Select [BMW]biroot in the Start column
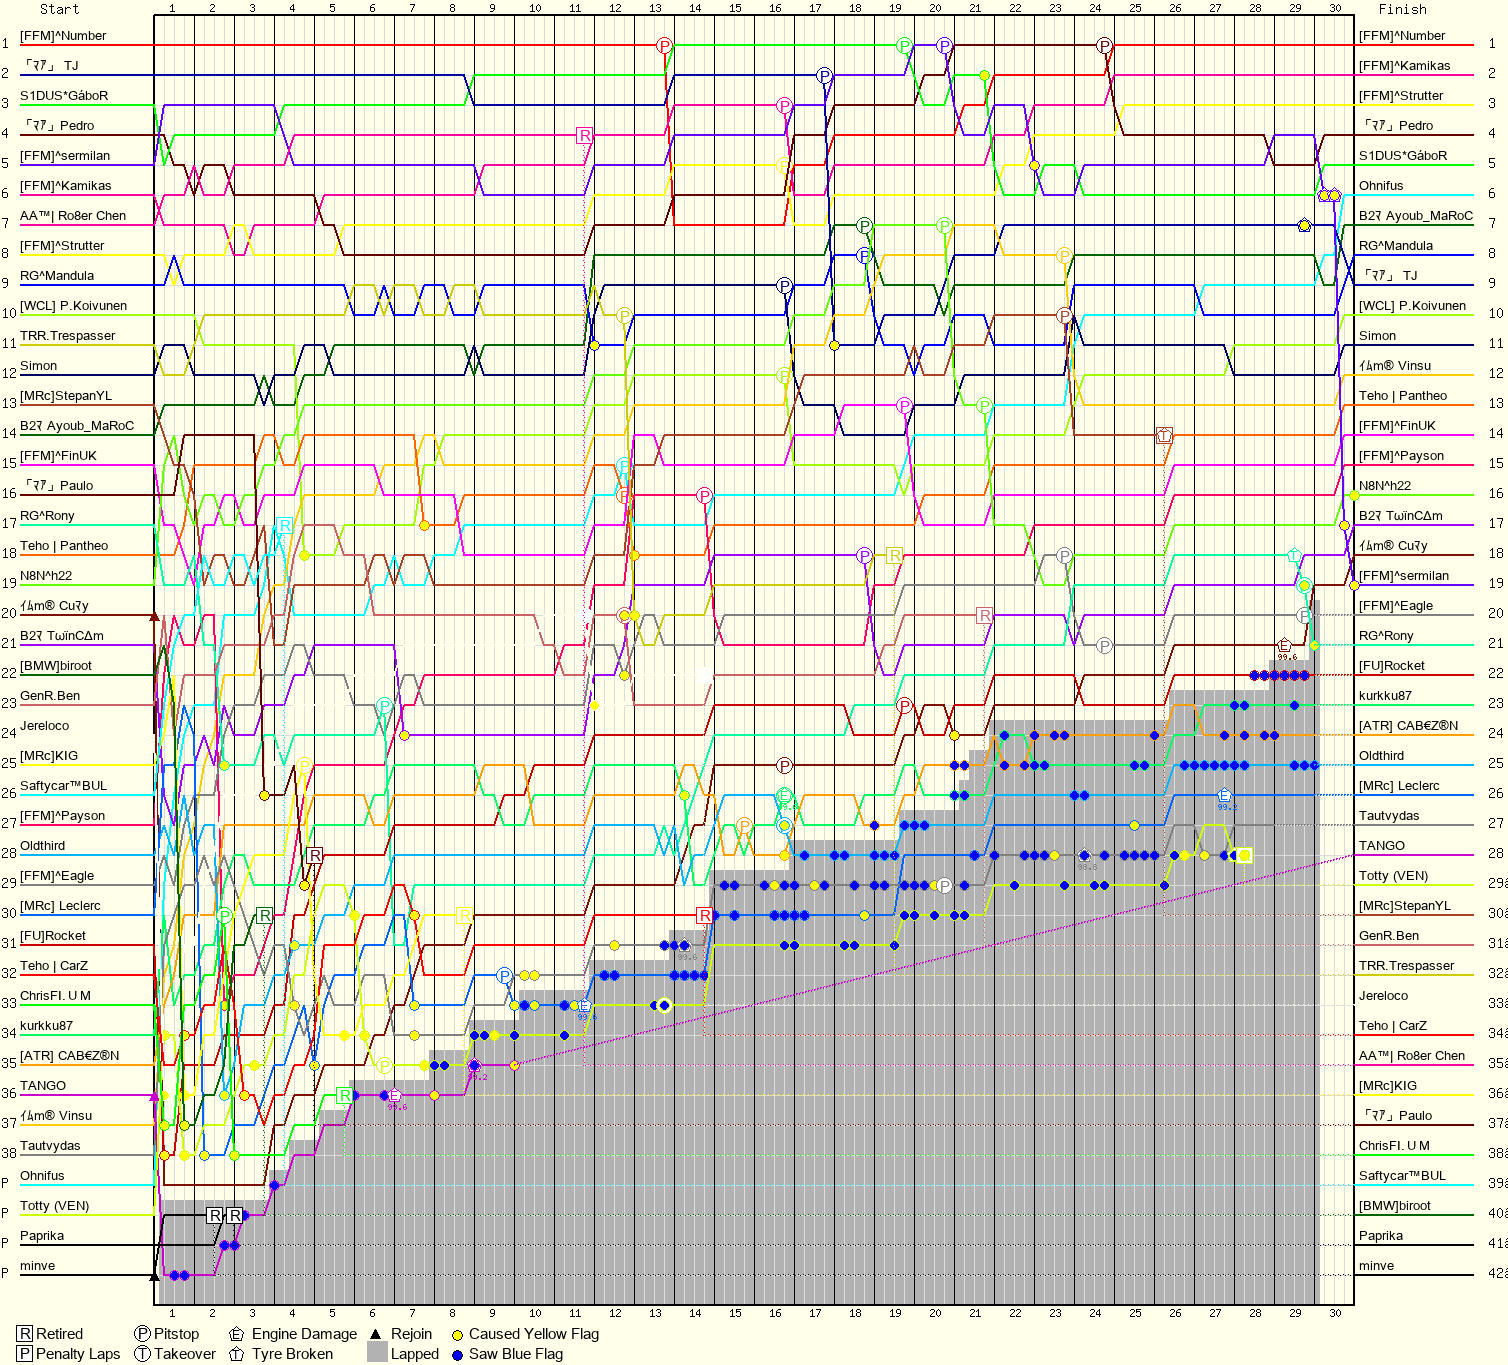The height and width of the screenshot is (1365, 1508). coord(56,666)
